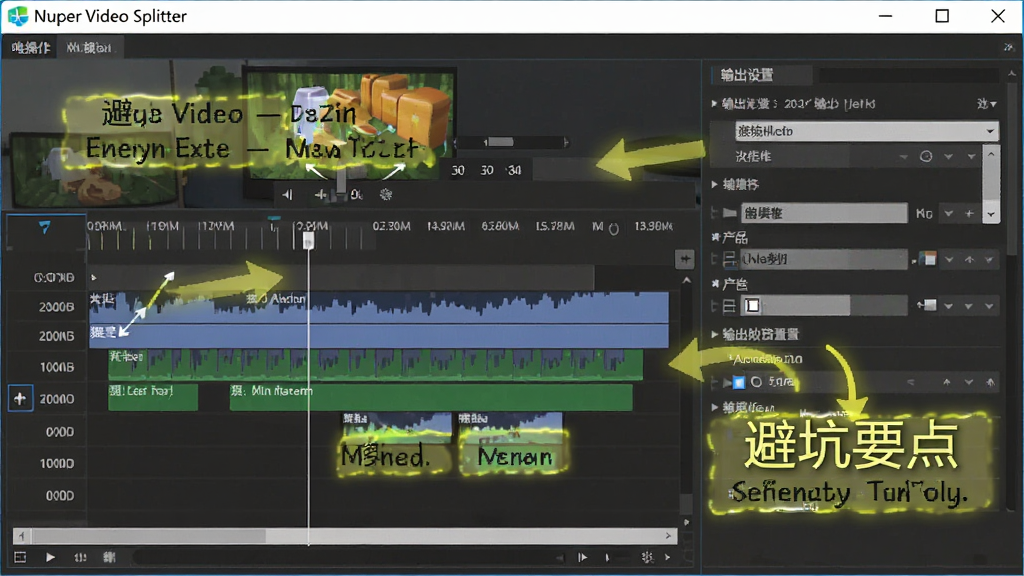Image resolution: width=1024 pixels, height=576 pixels.
Task: Click the collapse icon at top-right below window controls
Action: coord(1008,47)
